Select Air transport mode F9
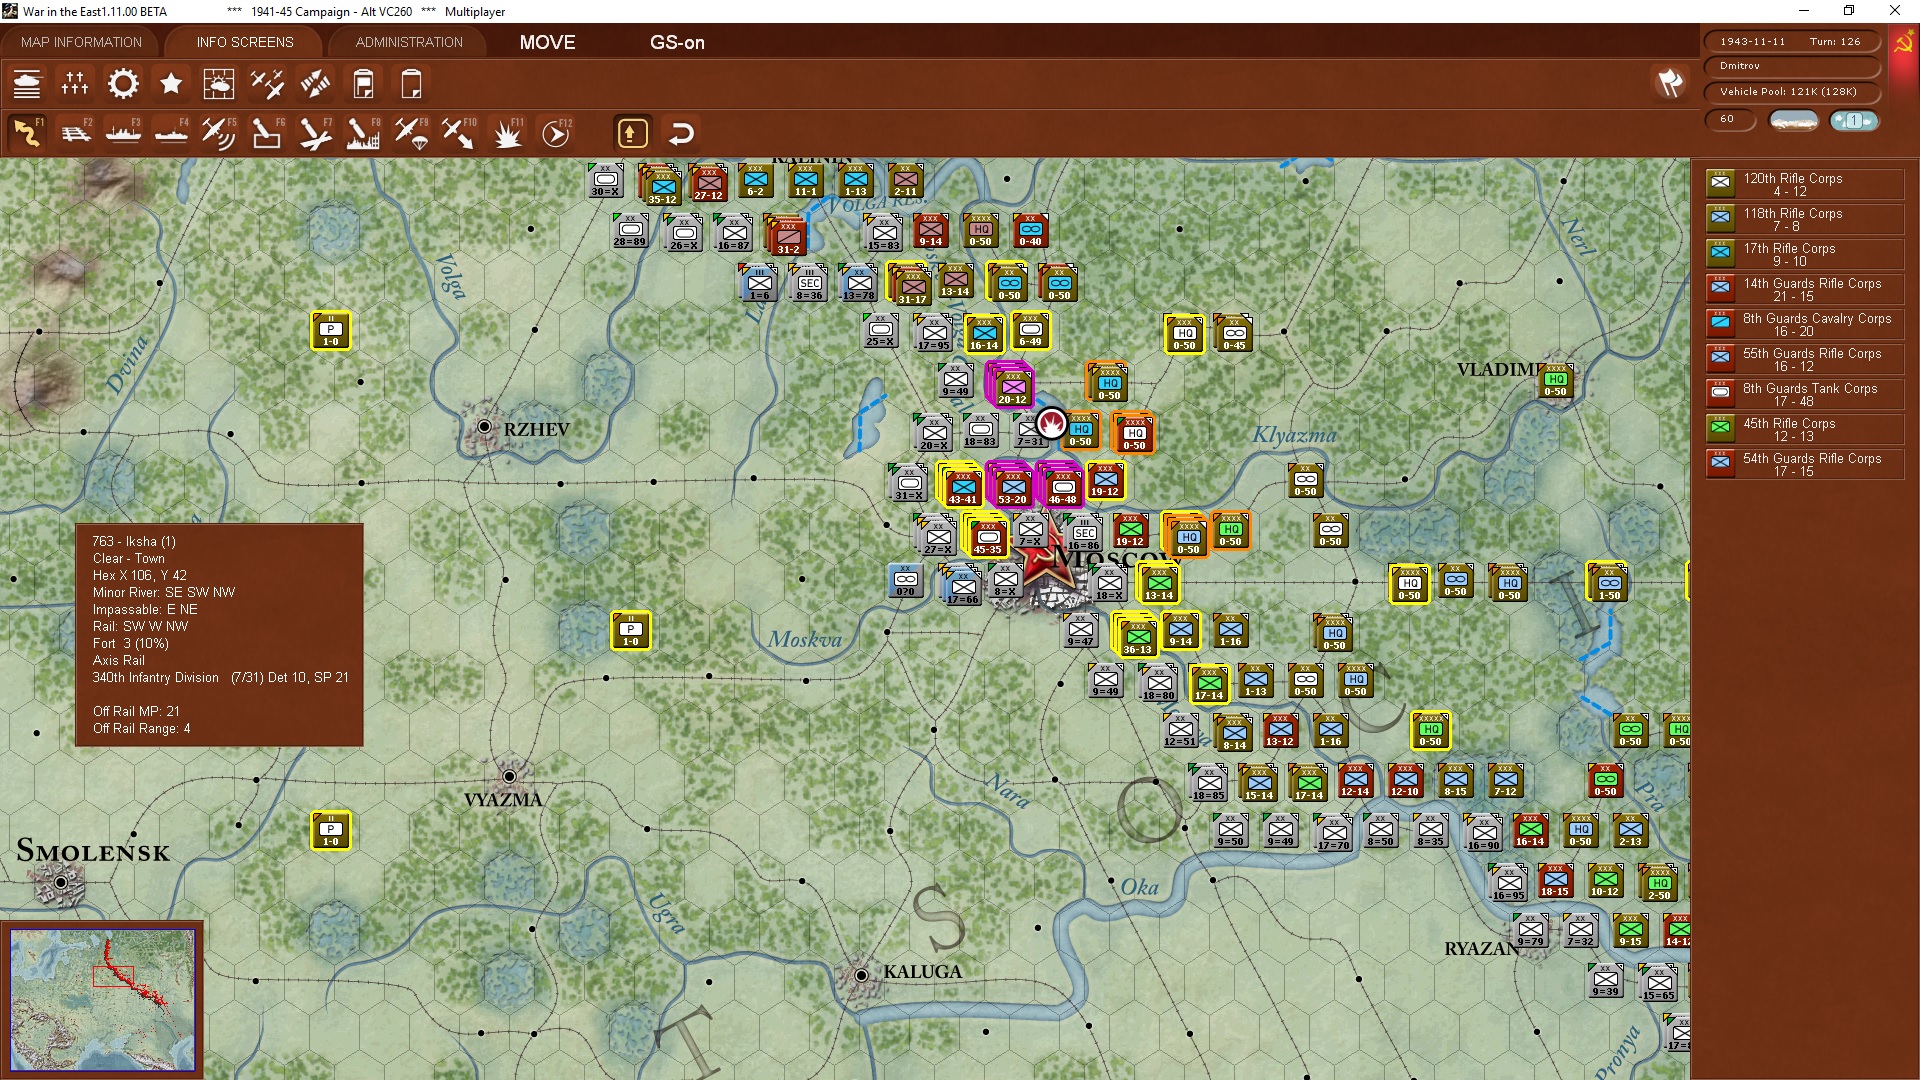This screenshot has width=1920, height=1080. pos(411,133)
